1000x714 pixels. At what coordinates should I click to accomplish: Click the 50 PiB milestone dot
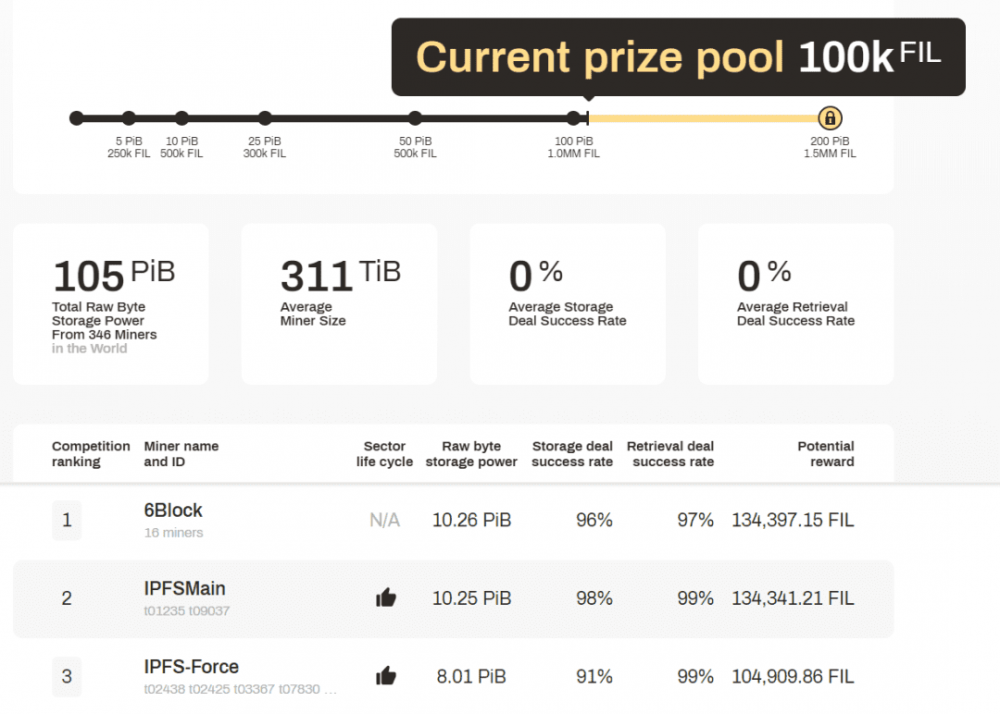(415, 118)
